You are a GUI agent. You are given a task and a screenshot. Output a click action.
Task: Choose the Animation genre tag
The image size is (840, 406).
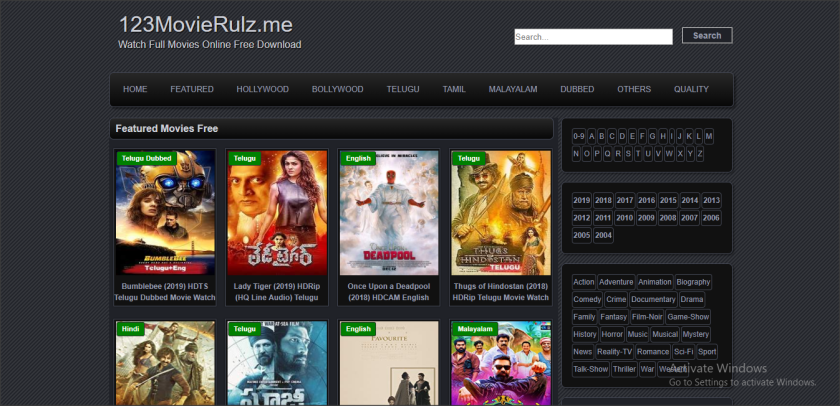click(655, 282)
